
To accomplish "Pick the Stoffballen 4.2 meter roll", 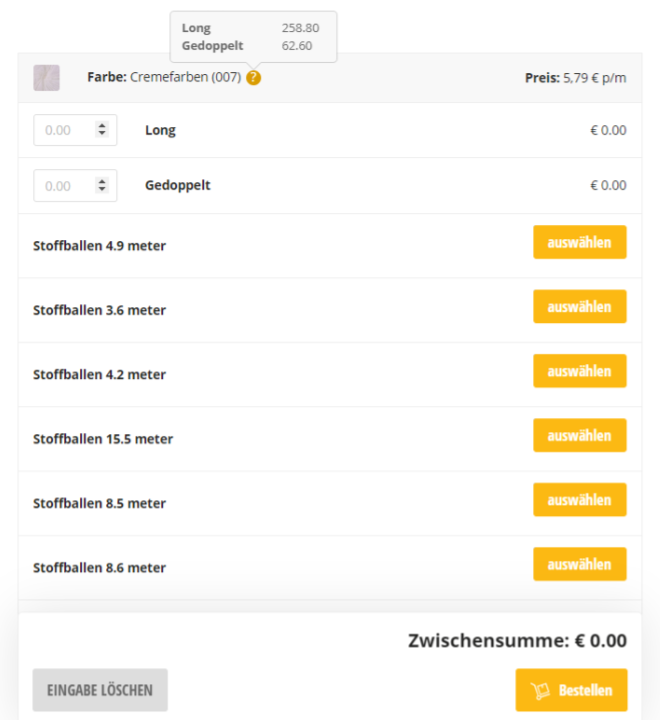I will [579, 371].
